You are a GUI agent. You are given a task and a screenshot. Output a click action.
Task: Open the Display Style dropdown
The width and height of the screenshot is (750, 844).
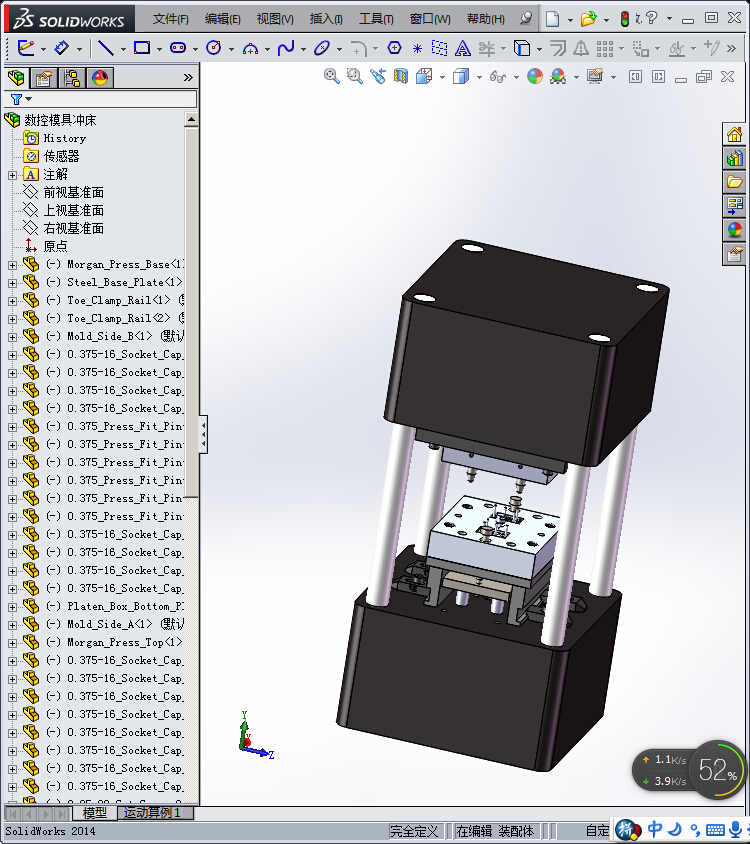coord(479,77)
